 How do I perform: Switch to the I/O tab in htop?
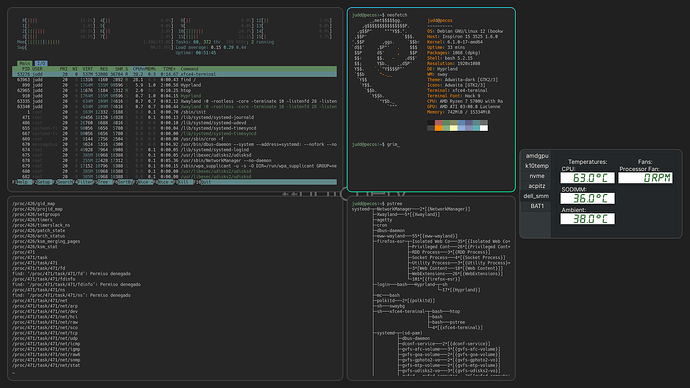pos(41,63)
